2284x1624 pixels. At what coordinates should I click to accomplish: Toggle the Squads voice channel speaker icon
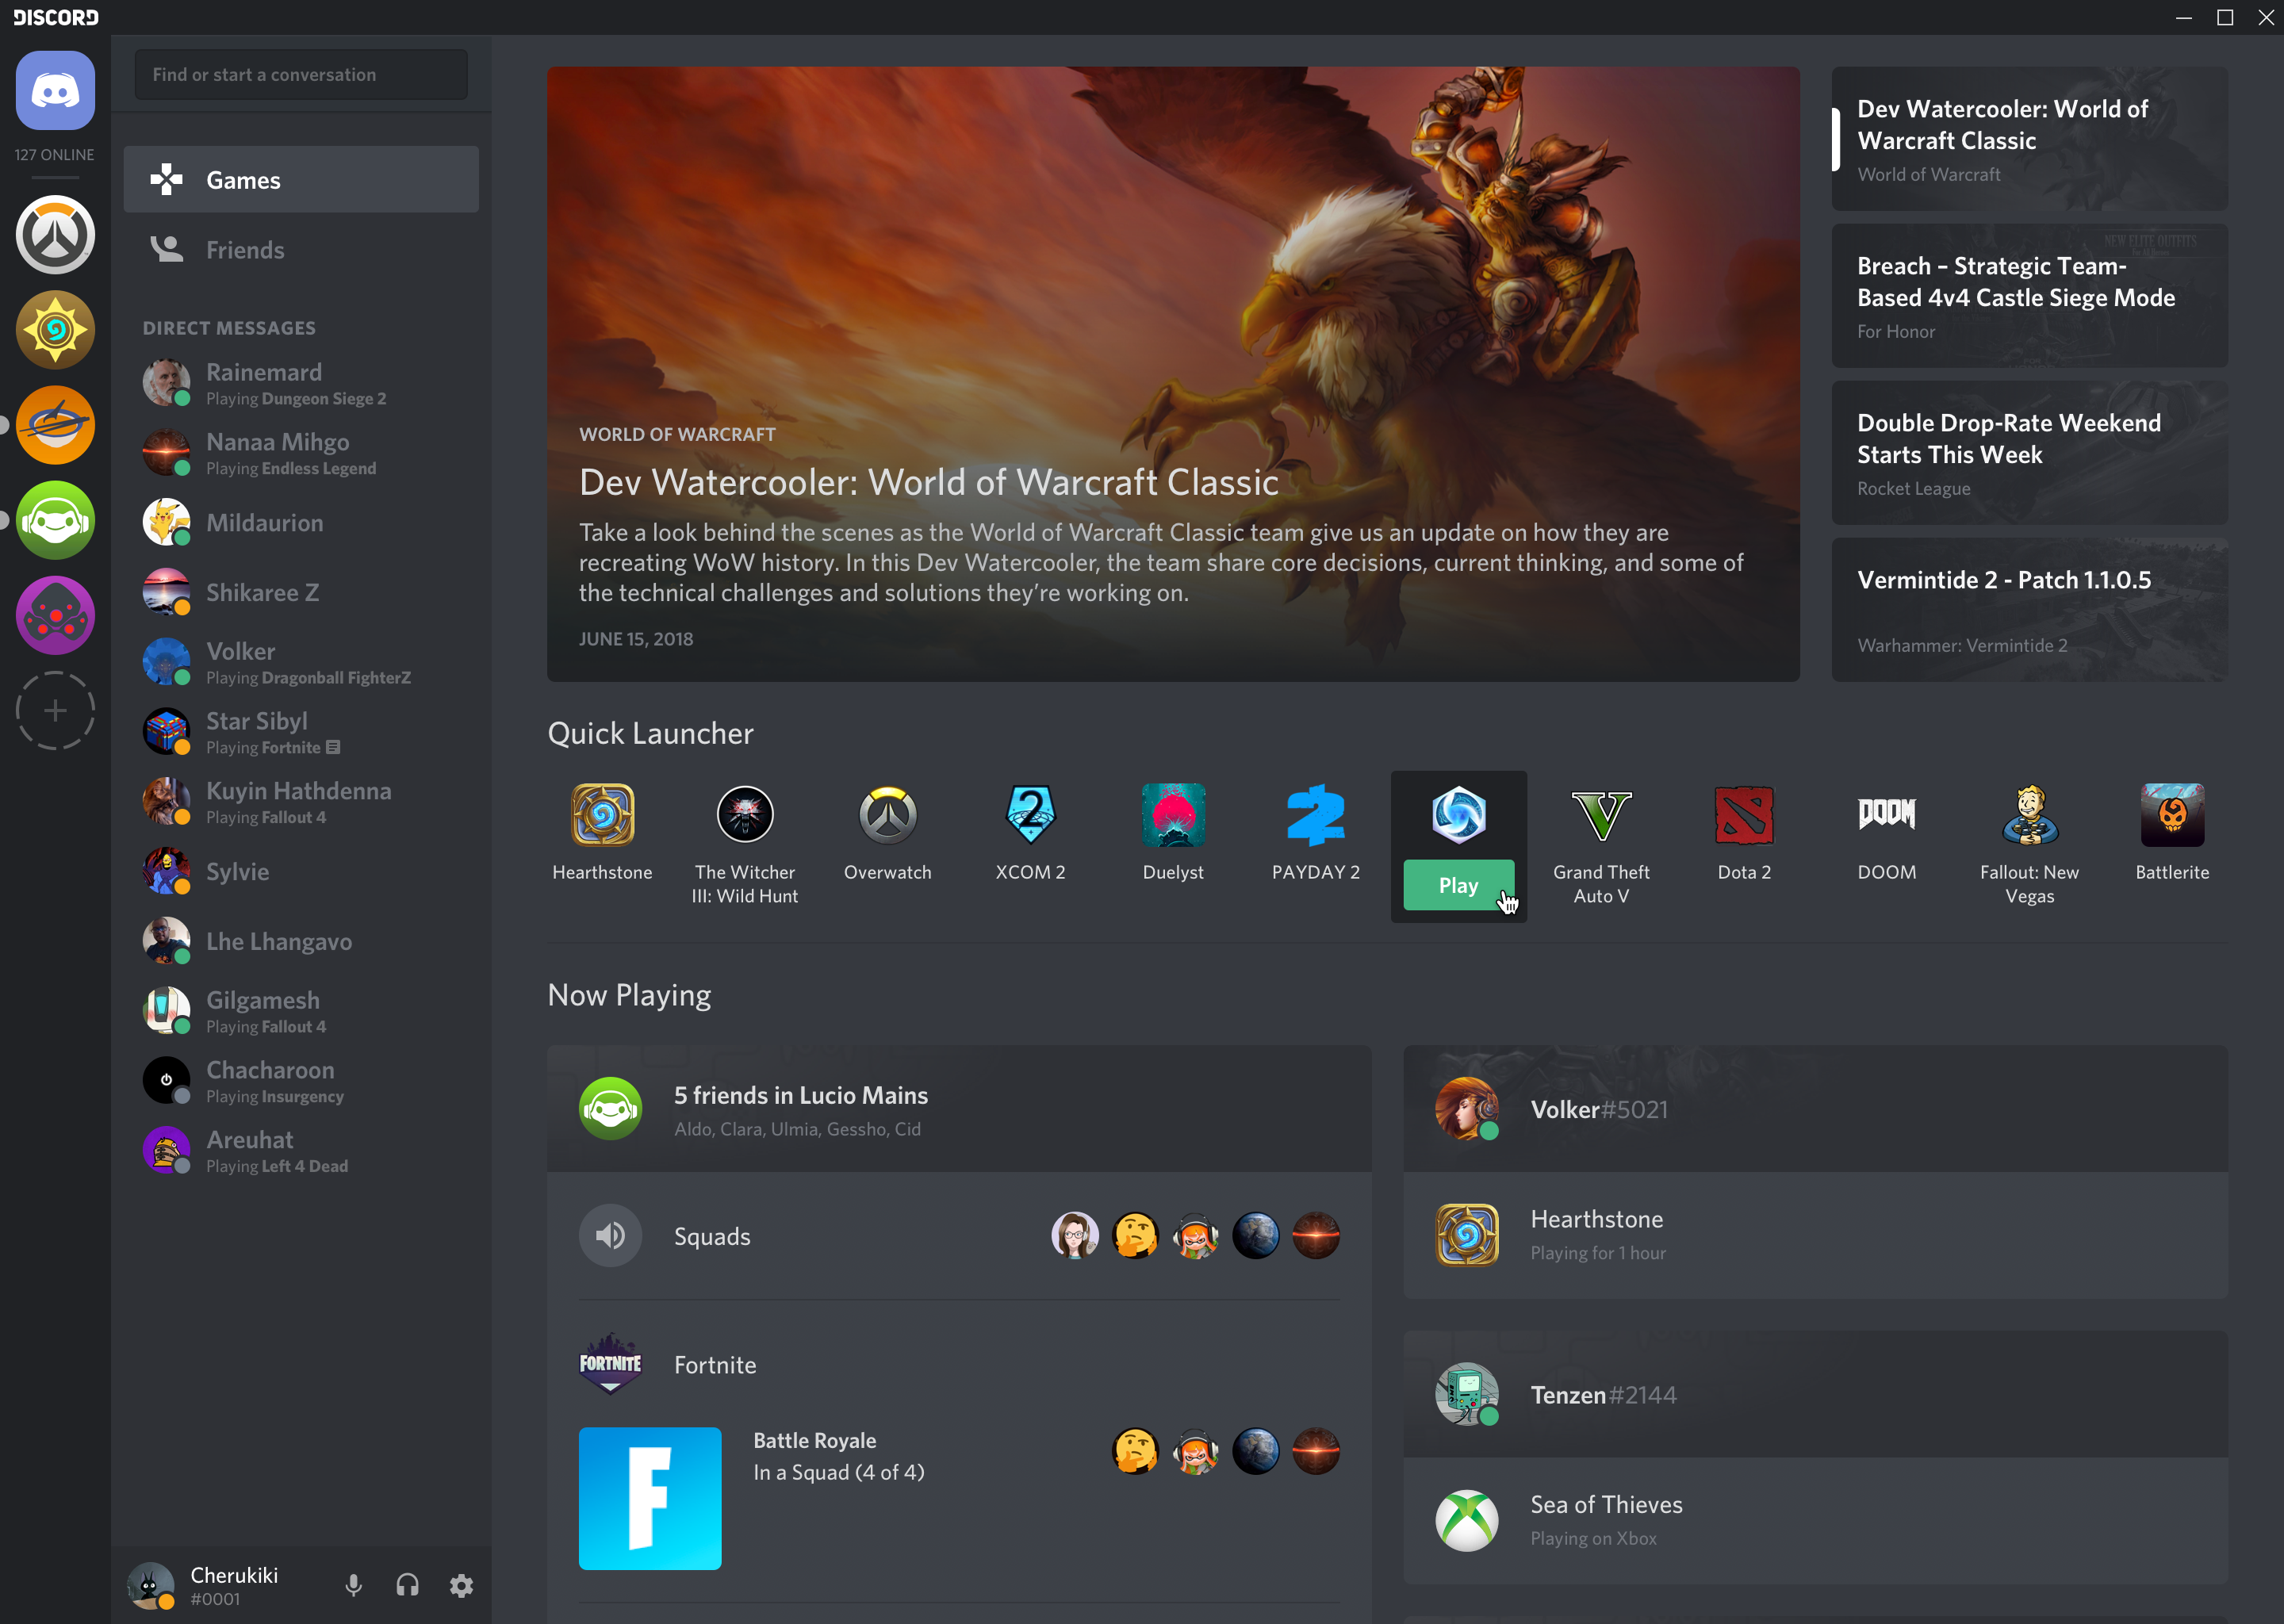point(611,1234)
